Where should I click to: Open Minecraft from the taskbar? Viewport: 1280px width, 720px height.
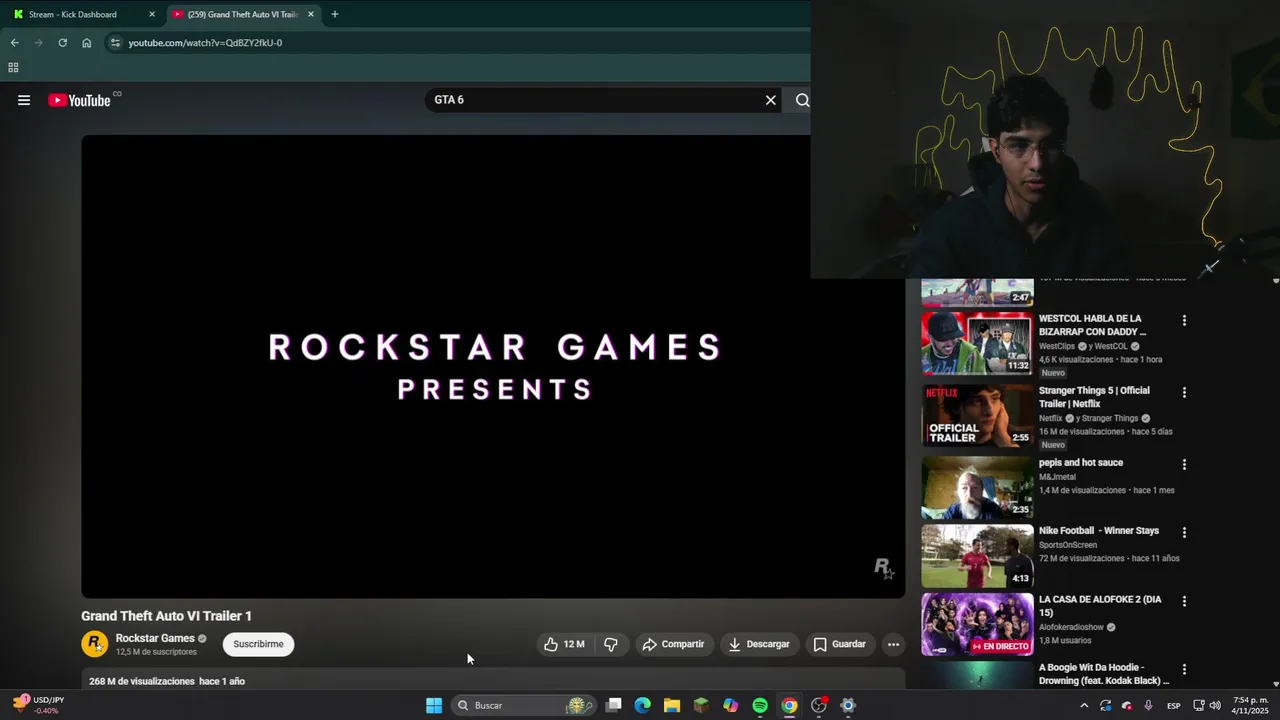pos(701,706)
